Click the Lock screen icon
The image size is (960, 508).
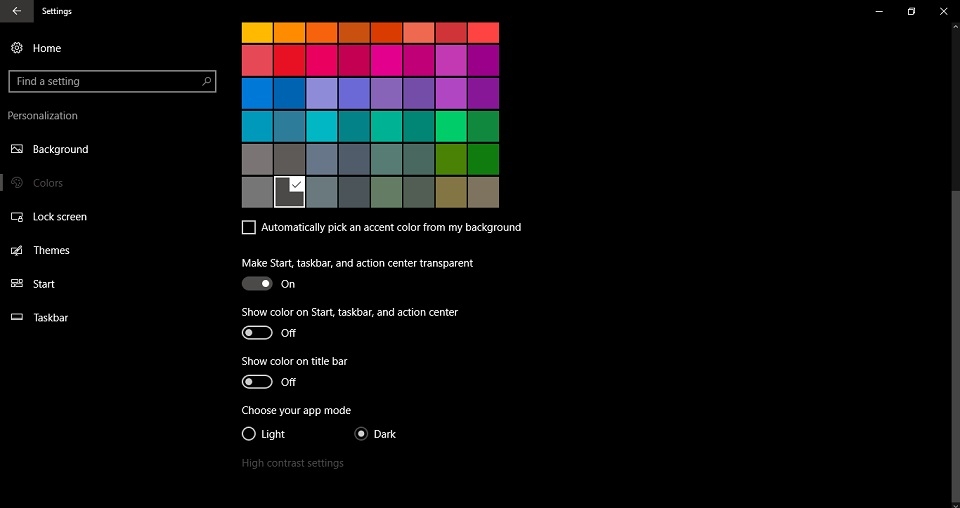pyautogui.click(x=17, y=217)
